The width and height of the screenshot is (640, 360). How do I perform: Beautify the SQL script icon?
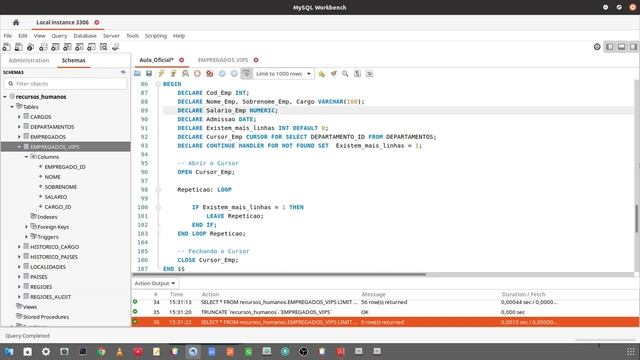click(333, 74)
